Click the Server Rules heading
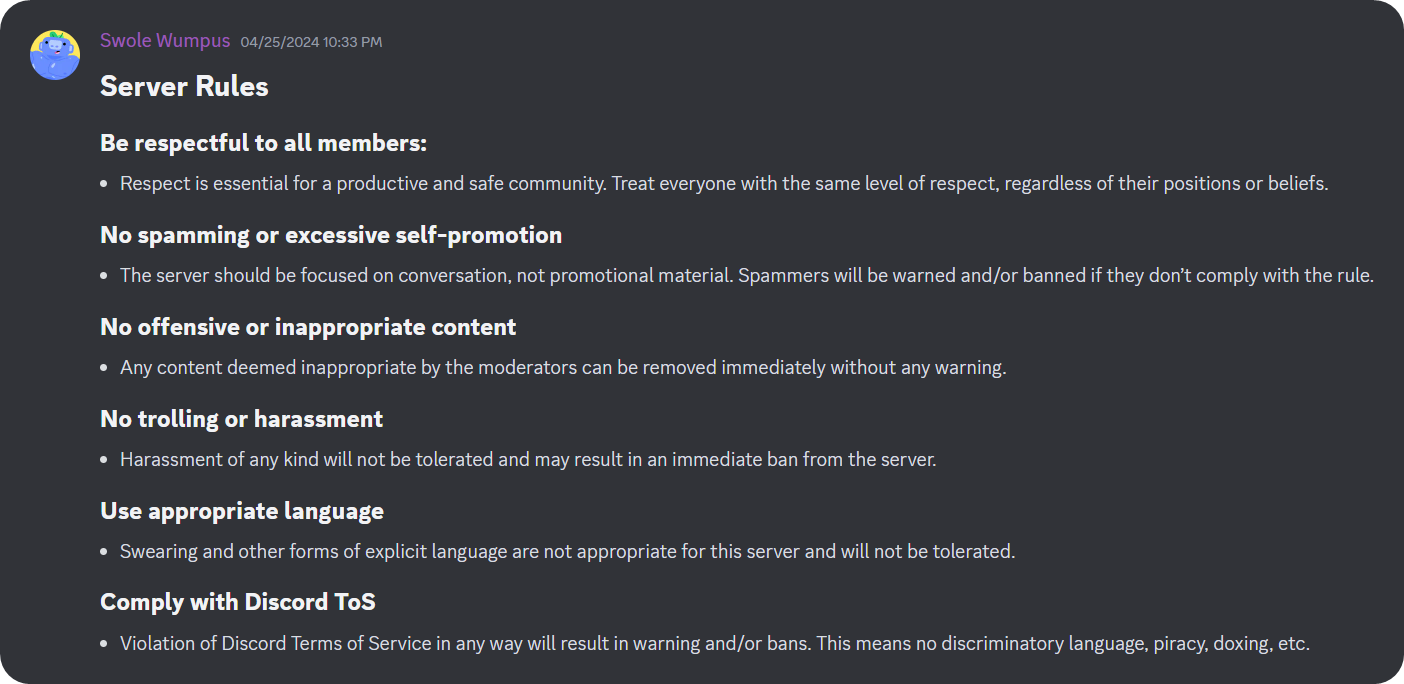 tap(184, 86)
